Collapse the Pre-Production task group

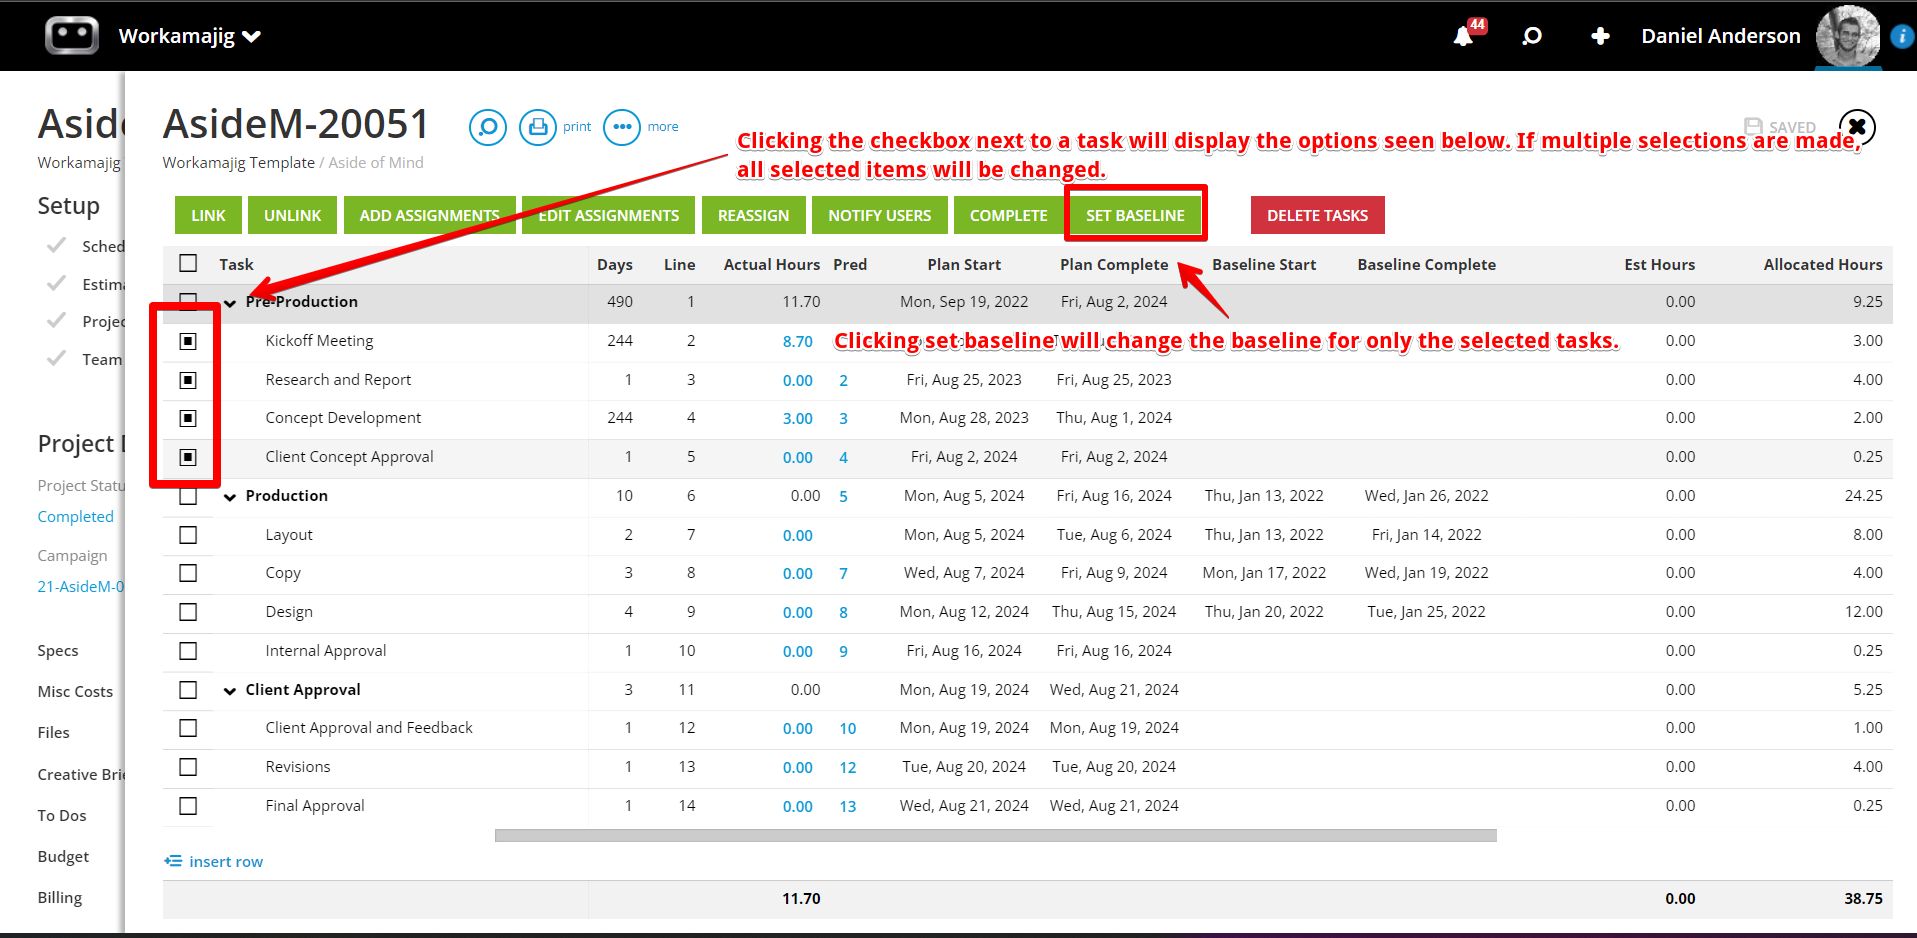(230, 303)
